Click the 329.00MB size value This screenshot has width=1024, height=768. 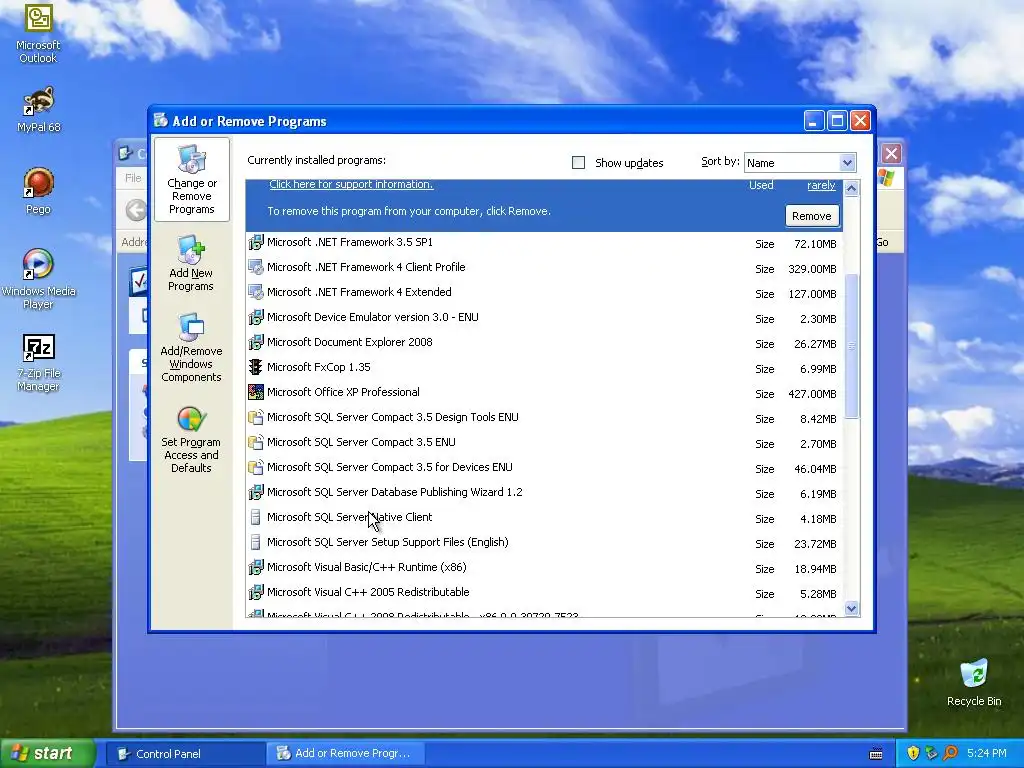[x=812, y=269]
